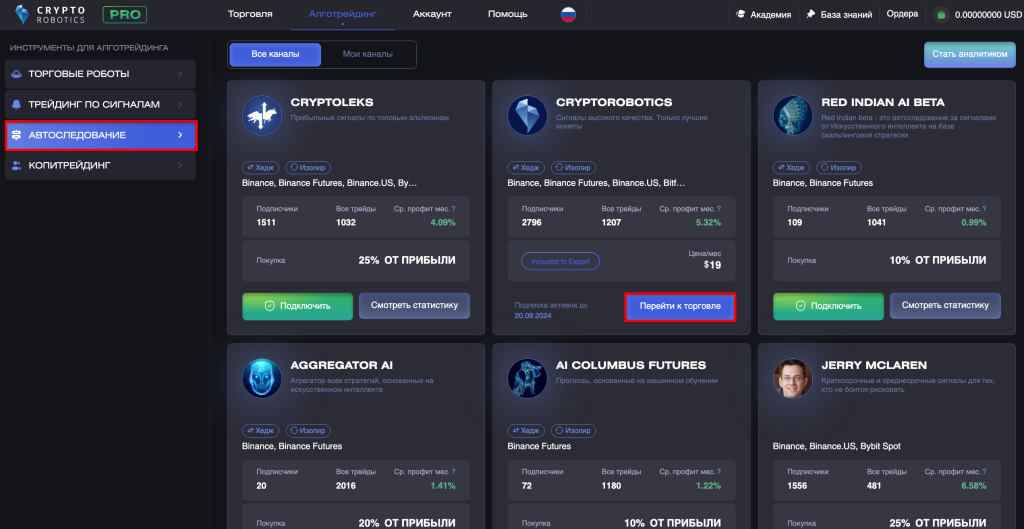Click the Jerry McLaren profile photo

pos(792,378)
